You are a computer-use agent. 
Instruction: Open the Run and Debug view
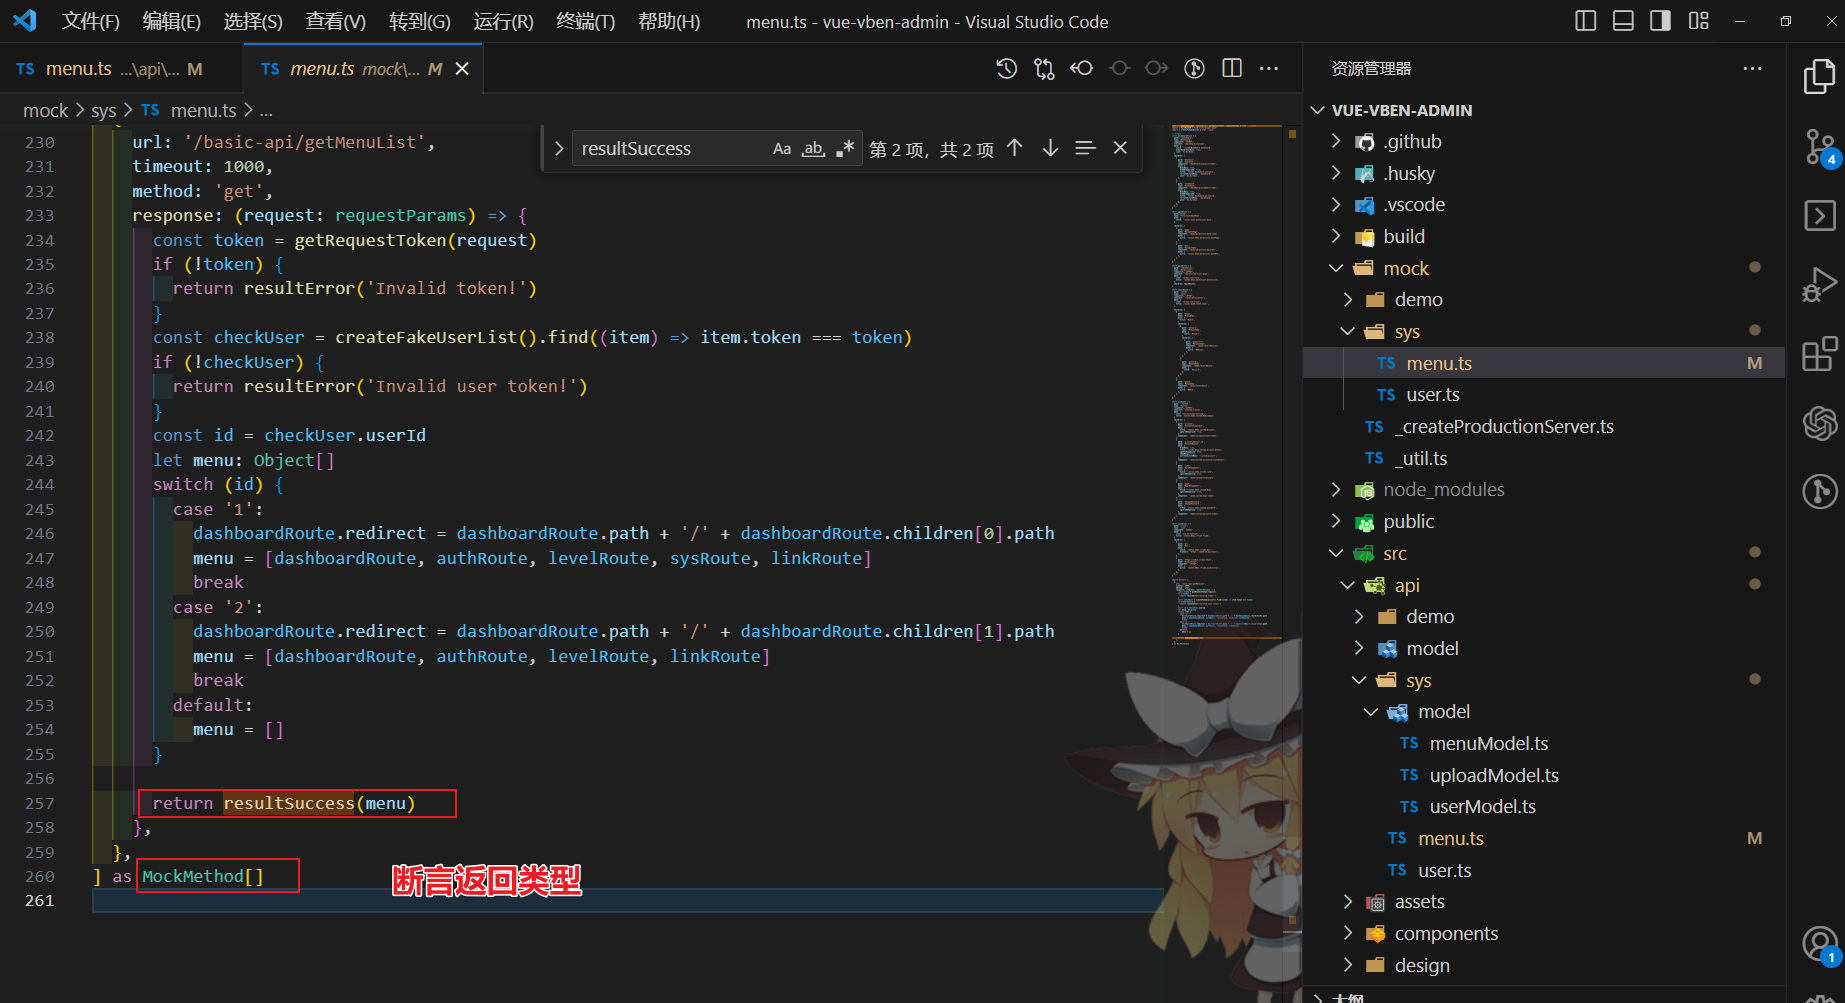click(x=1819, y=285)
